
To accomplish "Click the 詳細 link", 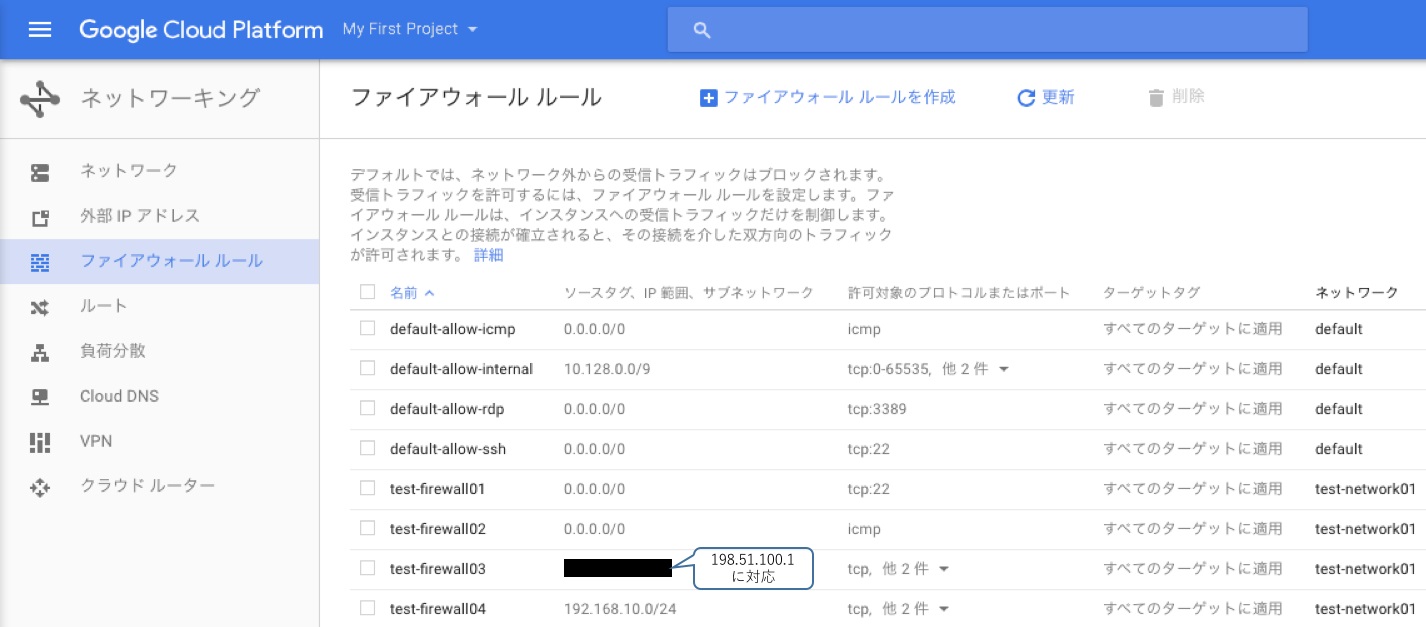I will (x=488, y=255).
